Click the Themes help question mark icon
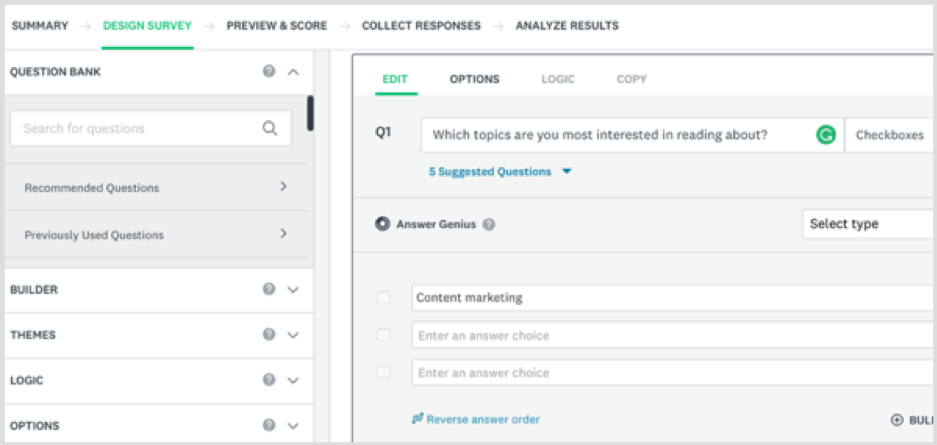937x445 pixels. (x=269, y=334)
